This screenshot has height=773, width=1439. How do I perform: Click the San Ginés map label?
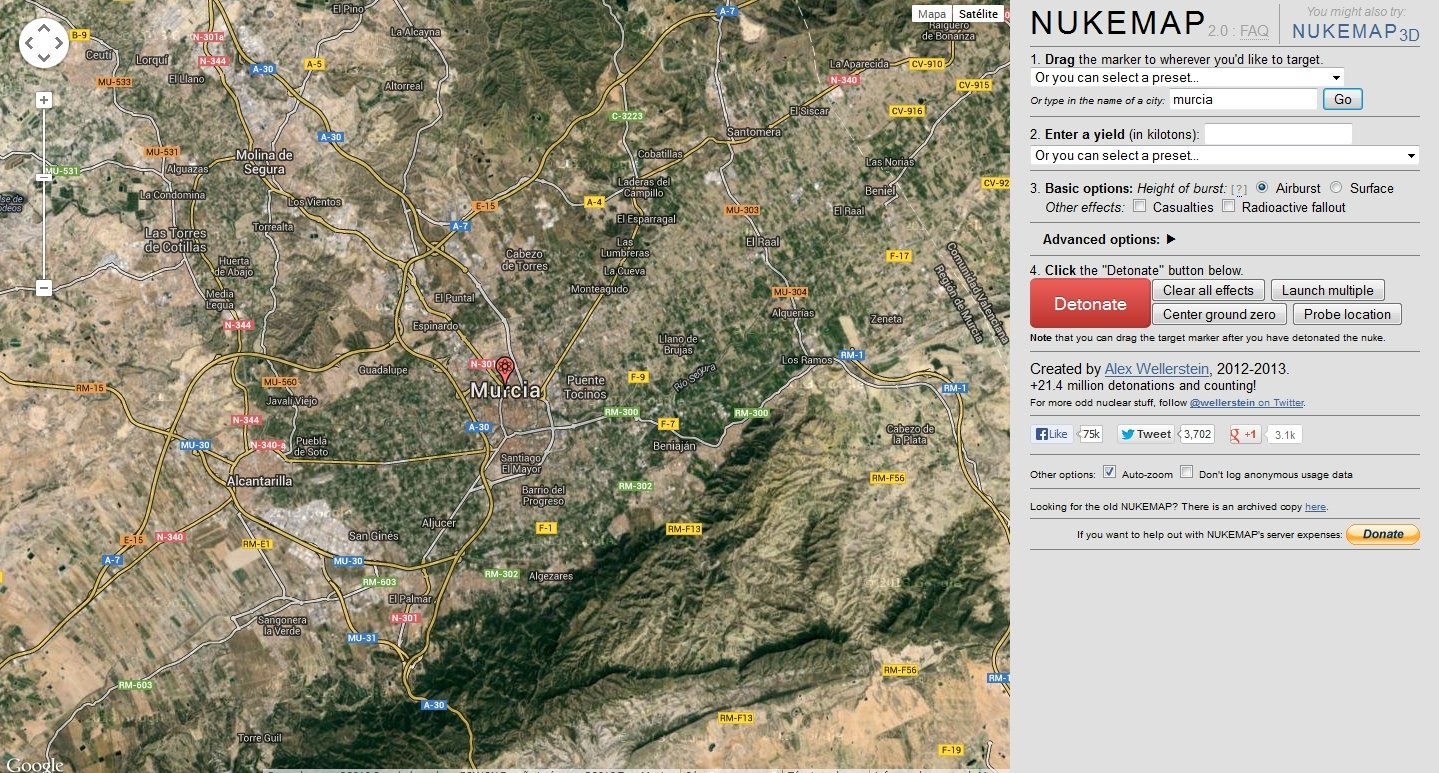373,536
